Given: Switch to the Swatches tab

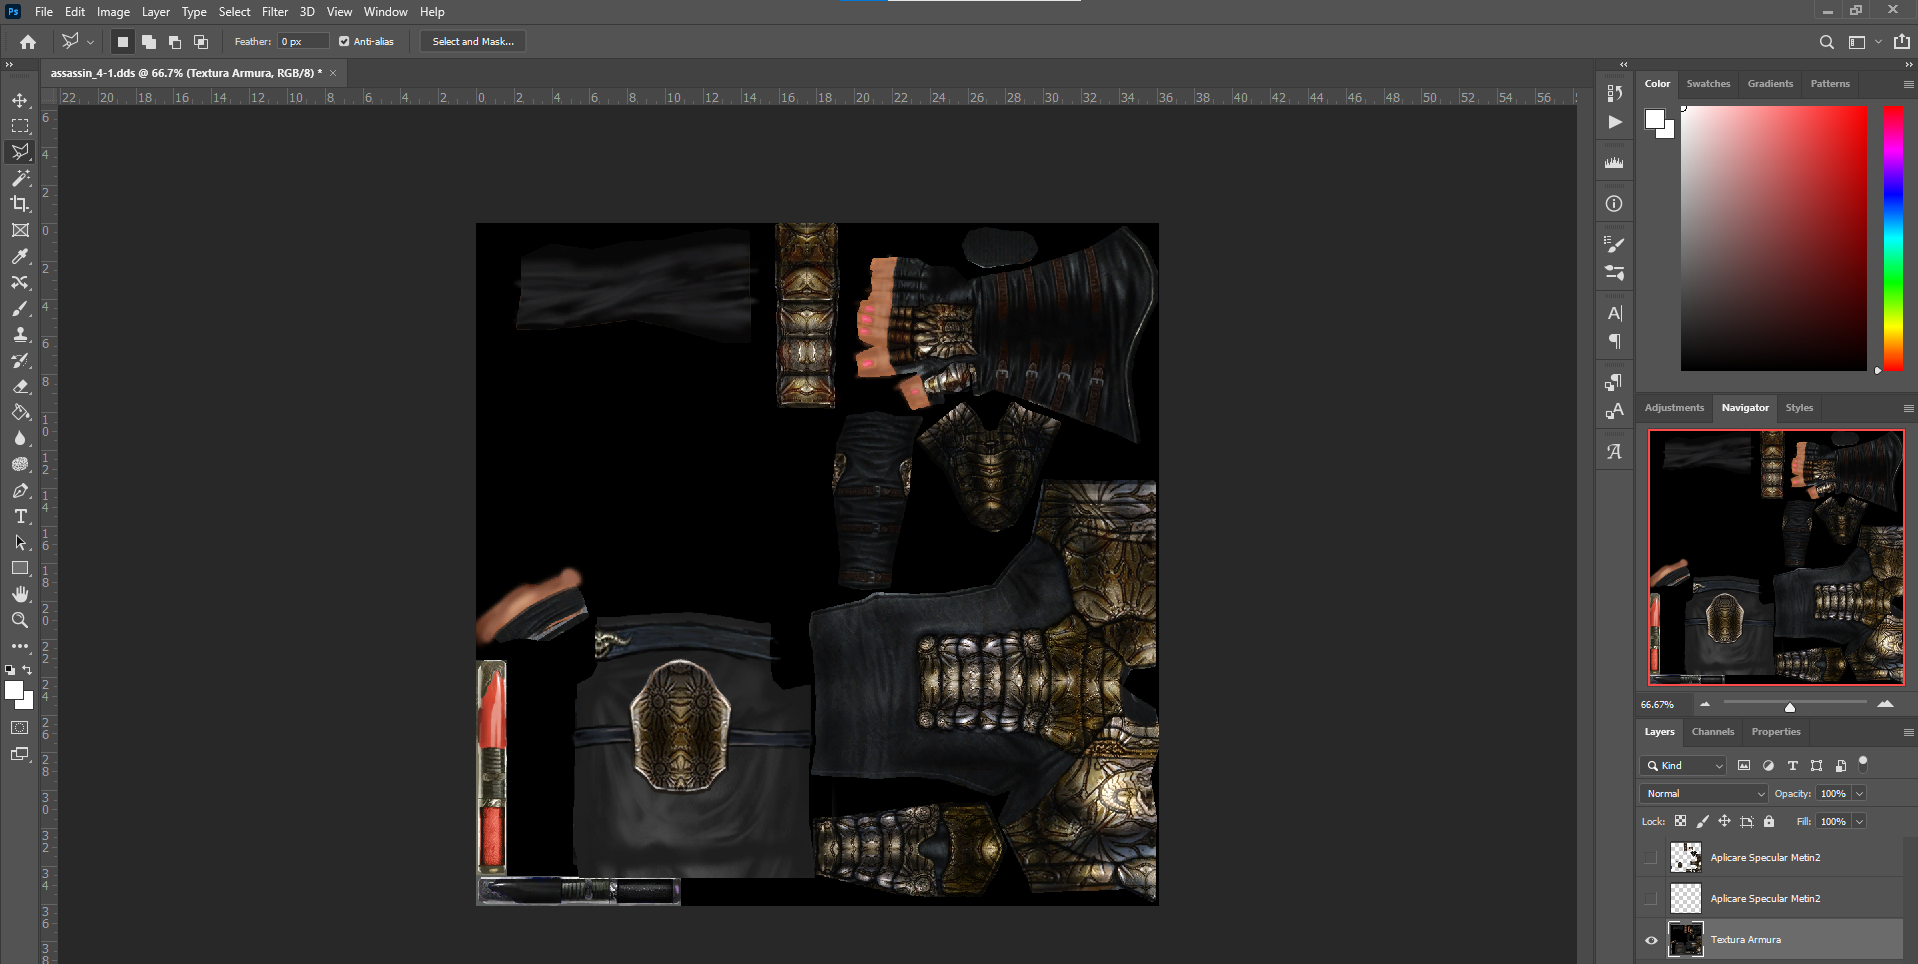Looking at the screenshot, I should click(x=1708, y=84).
